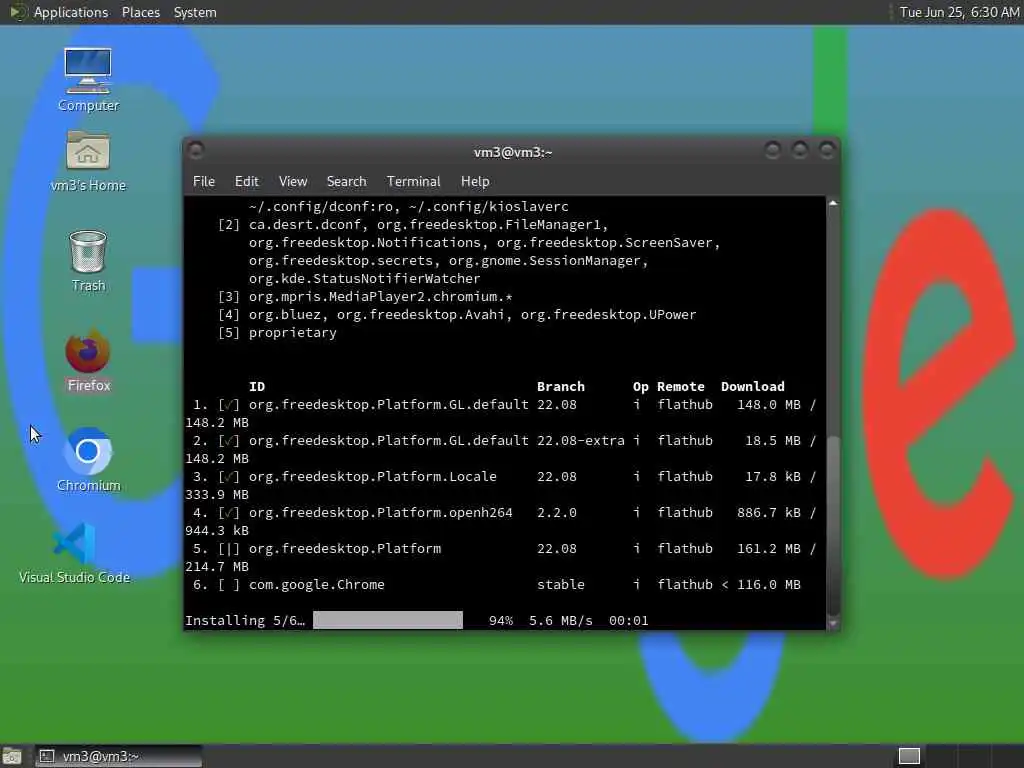Click the Remote column header

pyautogui.click(x=680, y=387)
